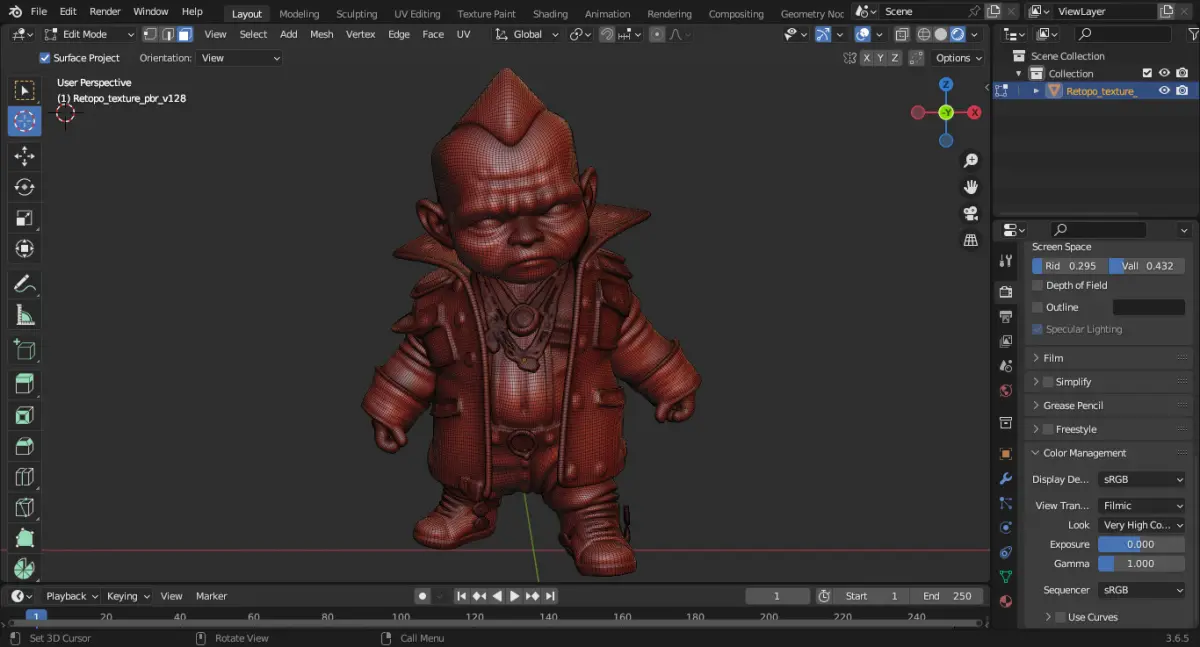The height and width of the screenshot is (647, 1200).
Task: Open the Edit Mode dropdown
Action: pyautogui.click(x=87, y=34)
